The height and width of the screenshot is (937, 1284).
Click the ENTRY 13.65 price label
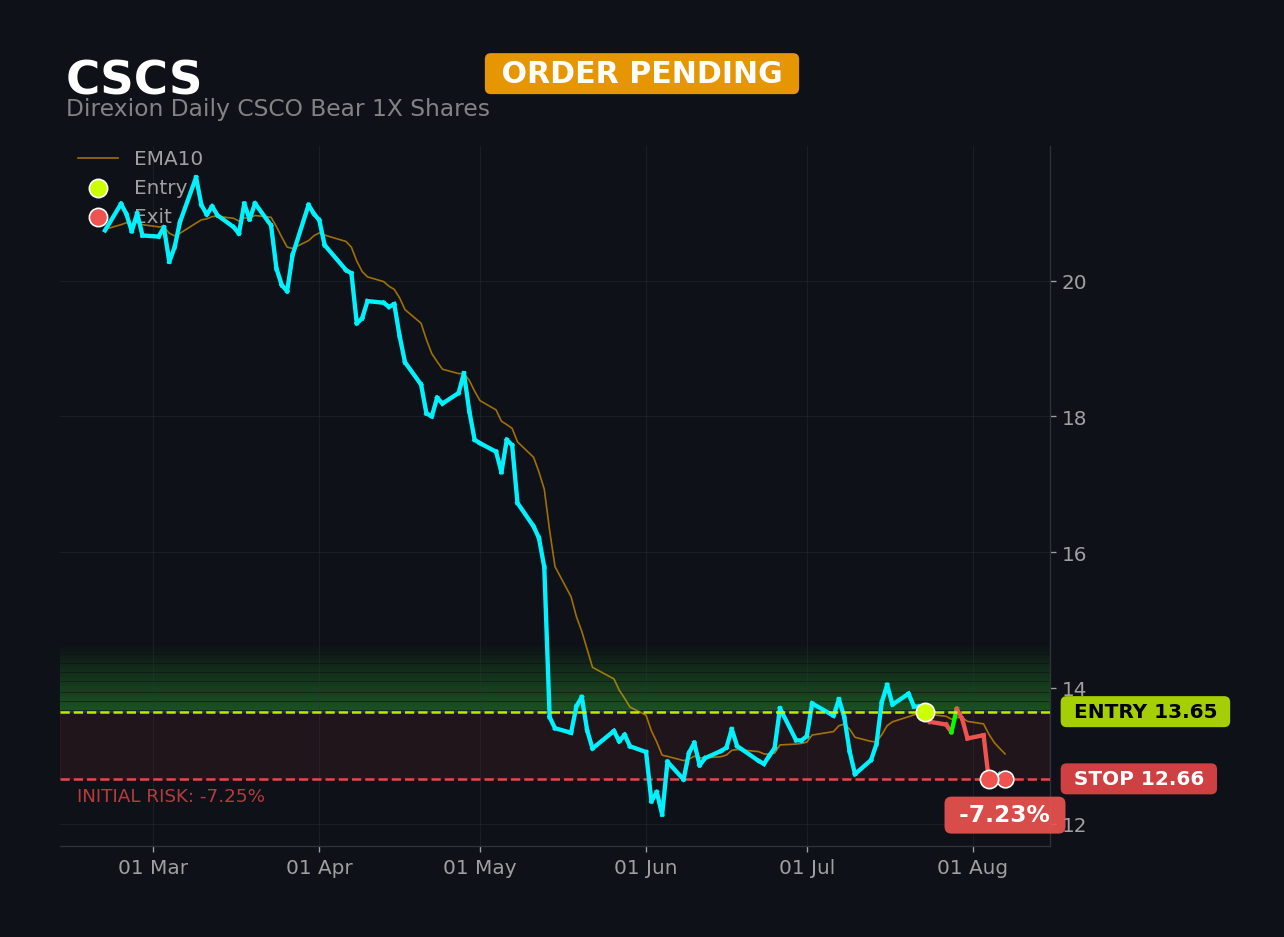point(1145,712)
